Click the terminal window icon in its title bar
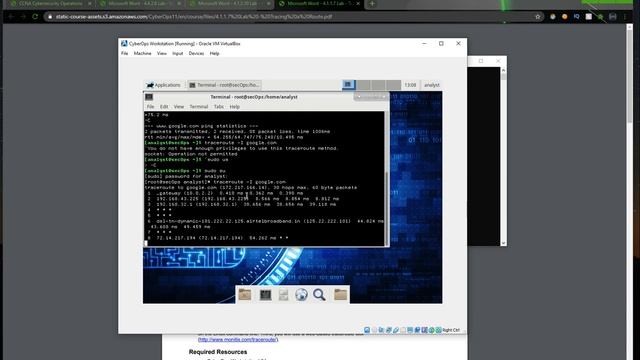 tap(149, 97)
